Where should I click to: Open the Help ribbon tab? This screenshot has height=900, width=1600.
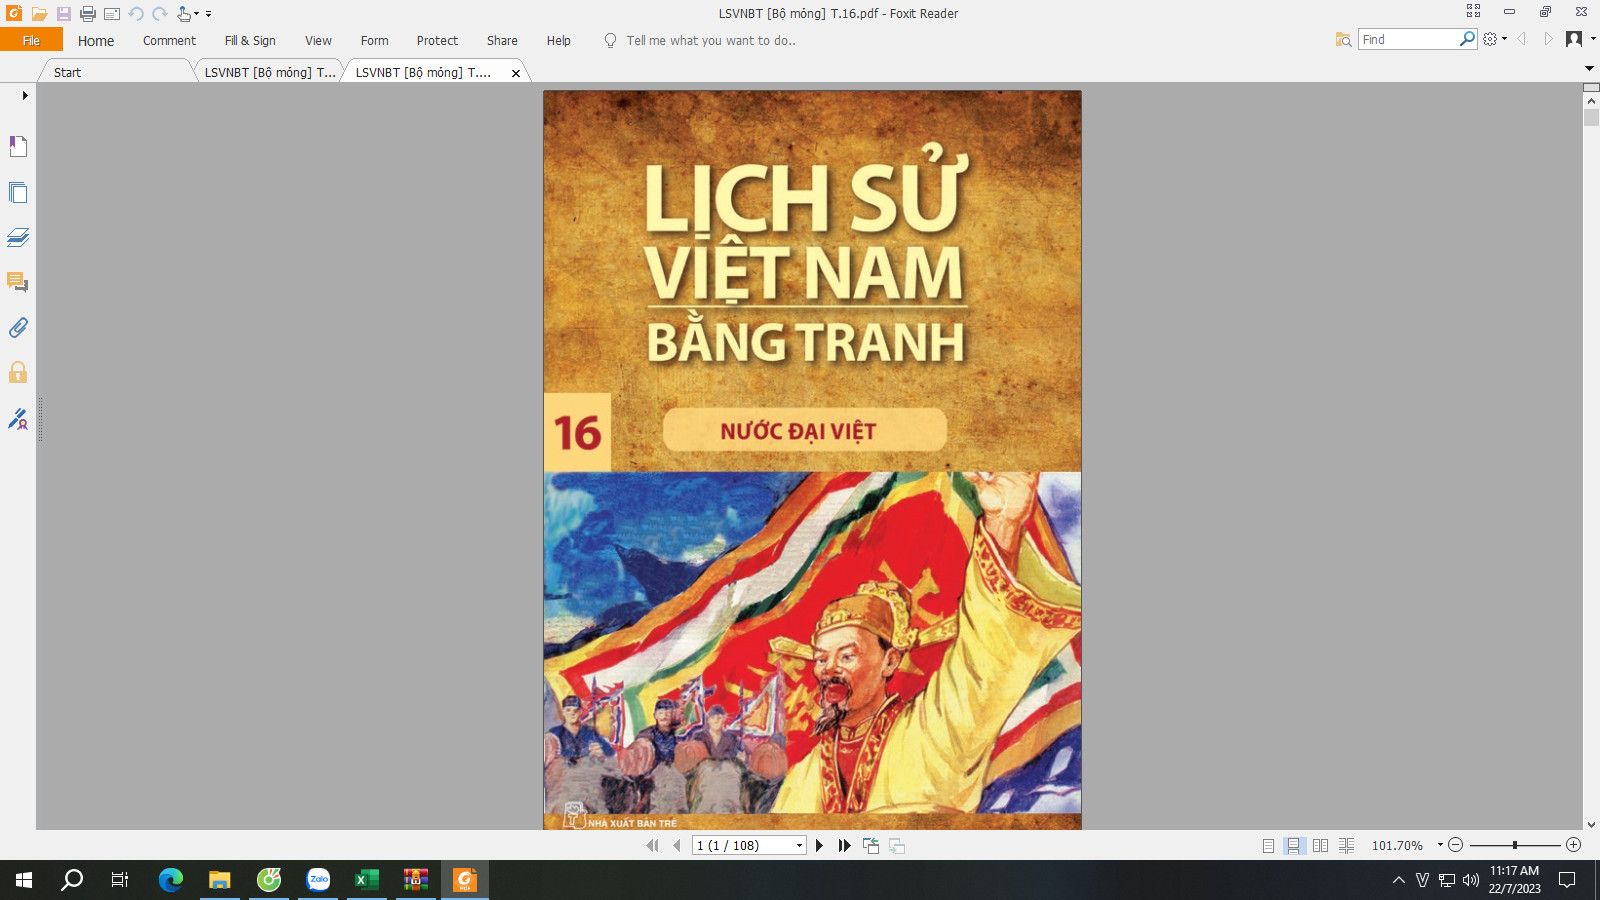point(558,41)
